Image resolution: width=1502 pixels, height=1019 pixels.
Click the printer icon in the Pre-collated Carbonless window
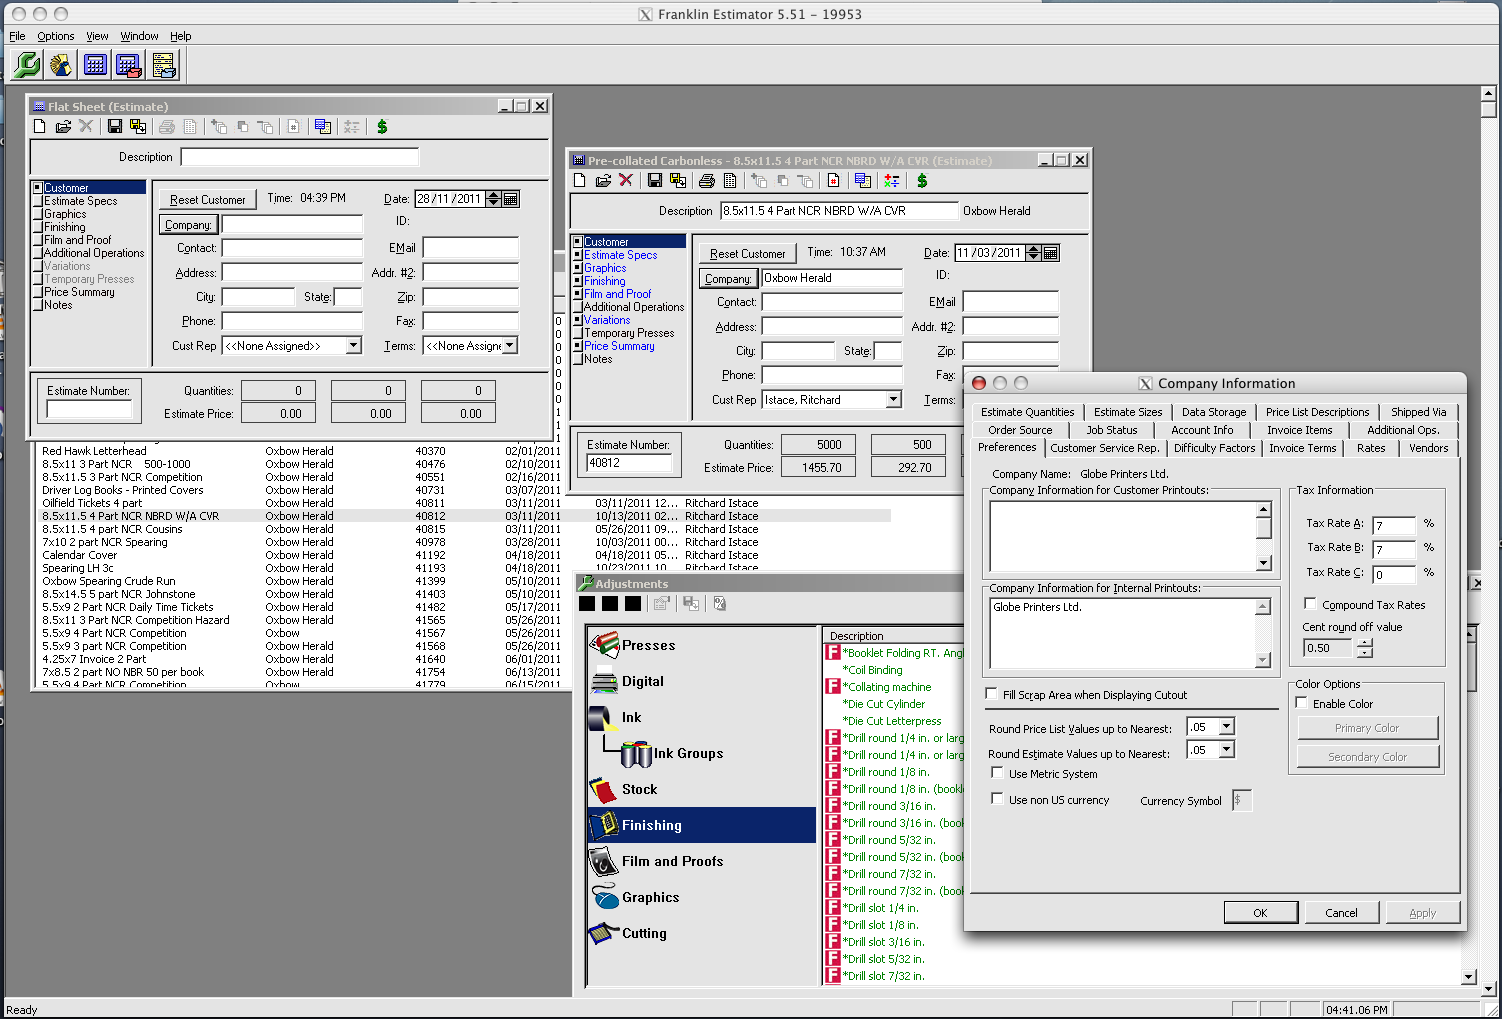click(x=707, y=181)
